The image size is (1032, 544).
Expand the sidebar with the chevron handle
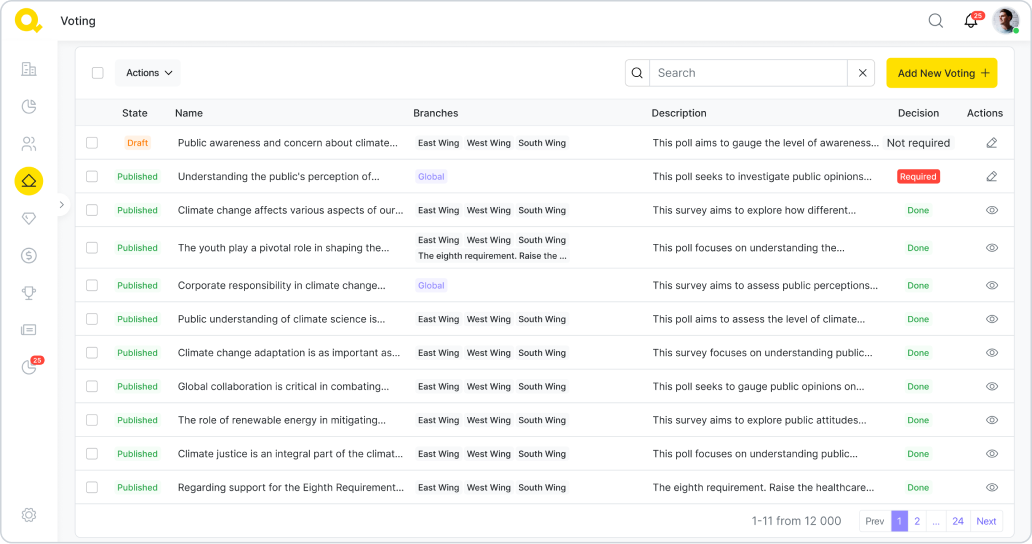[x=61, y=204]
